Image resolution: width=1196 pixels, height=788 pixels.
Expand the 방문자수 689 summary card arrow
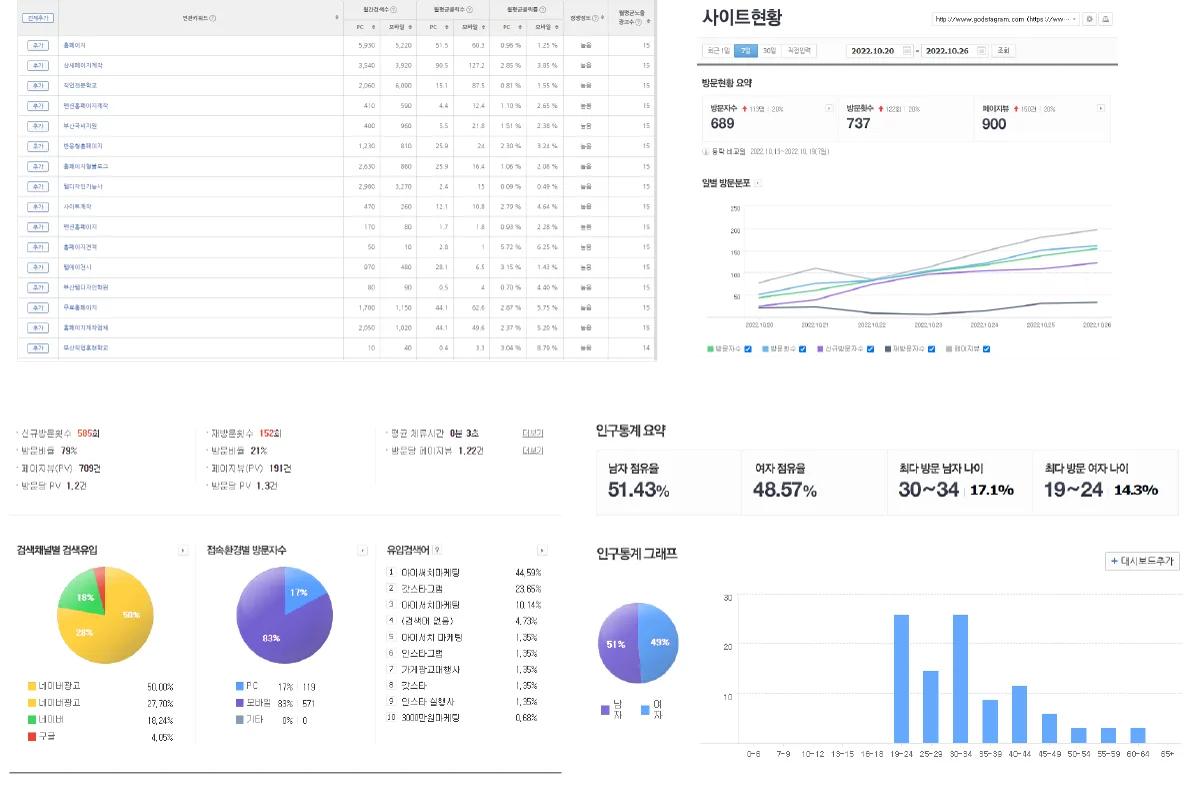829,108
